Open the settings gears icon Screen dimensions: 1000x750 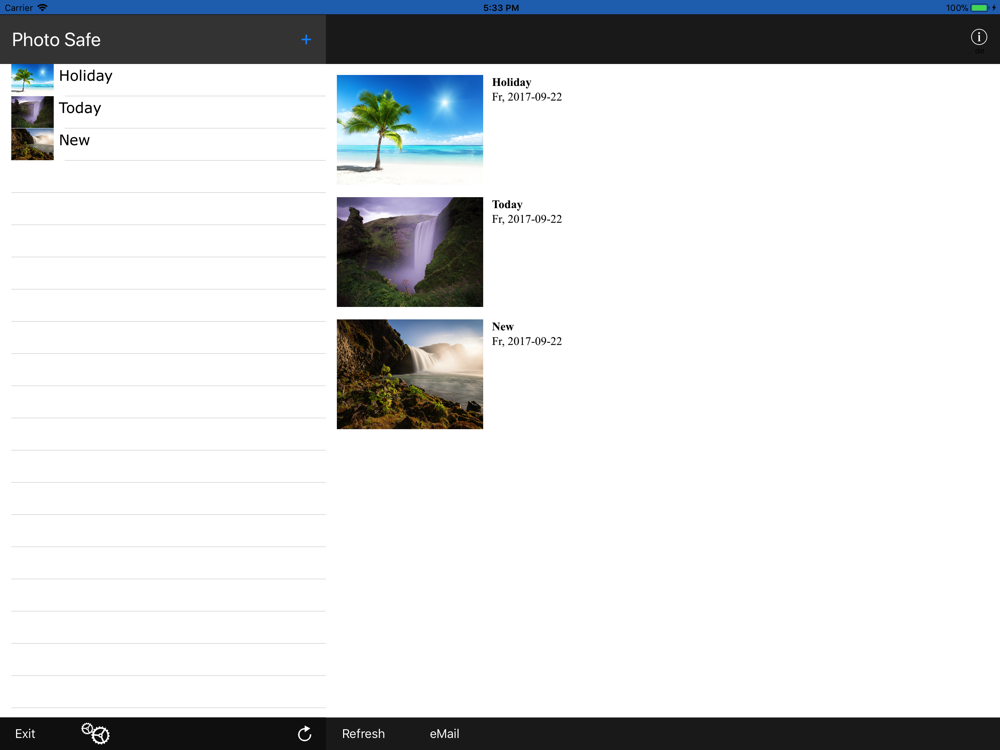[96, 733]
